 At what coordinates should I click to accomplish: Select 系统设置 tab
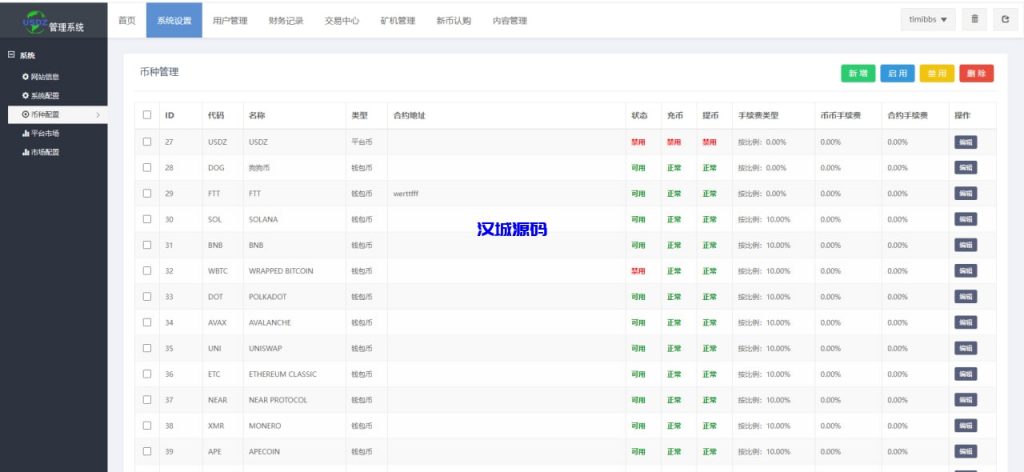click(x=174, y=20)
